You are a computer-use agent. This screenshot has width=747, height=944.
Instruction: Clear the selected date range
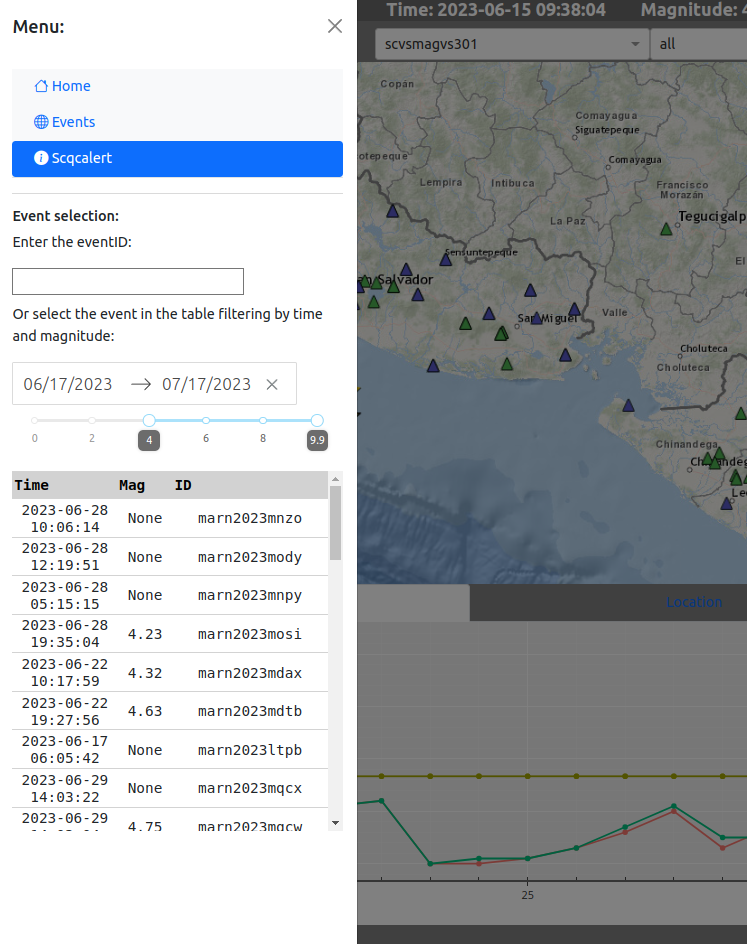point(272,384)
